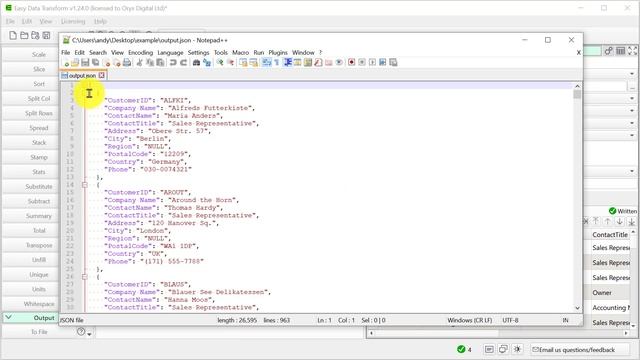Open Folder as Workspace toolbar icon
The image size is (640, 360).
click(329, 62)
